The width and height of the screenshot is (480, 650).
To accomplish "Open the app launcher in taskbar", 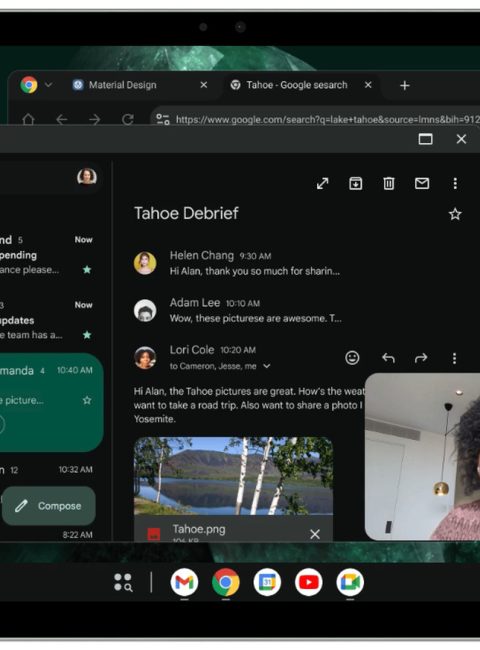I will (x=123, y=582).
